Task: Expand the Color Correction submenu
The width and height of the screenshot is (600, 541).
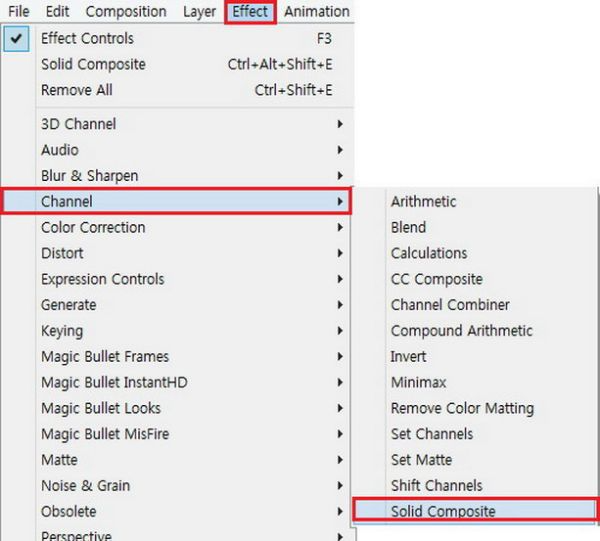Action: pyautogui.click(x=93, y=227)
